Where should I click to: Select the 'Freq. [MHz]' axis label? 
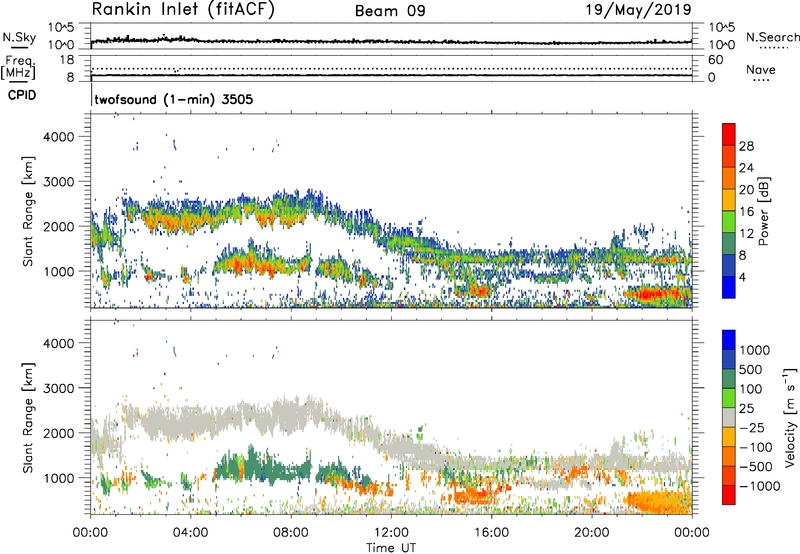coord(18,68)
